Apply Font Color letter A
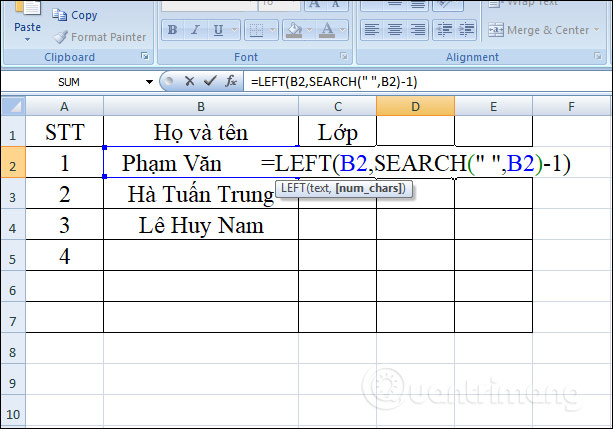 [327, 30]
